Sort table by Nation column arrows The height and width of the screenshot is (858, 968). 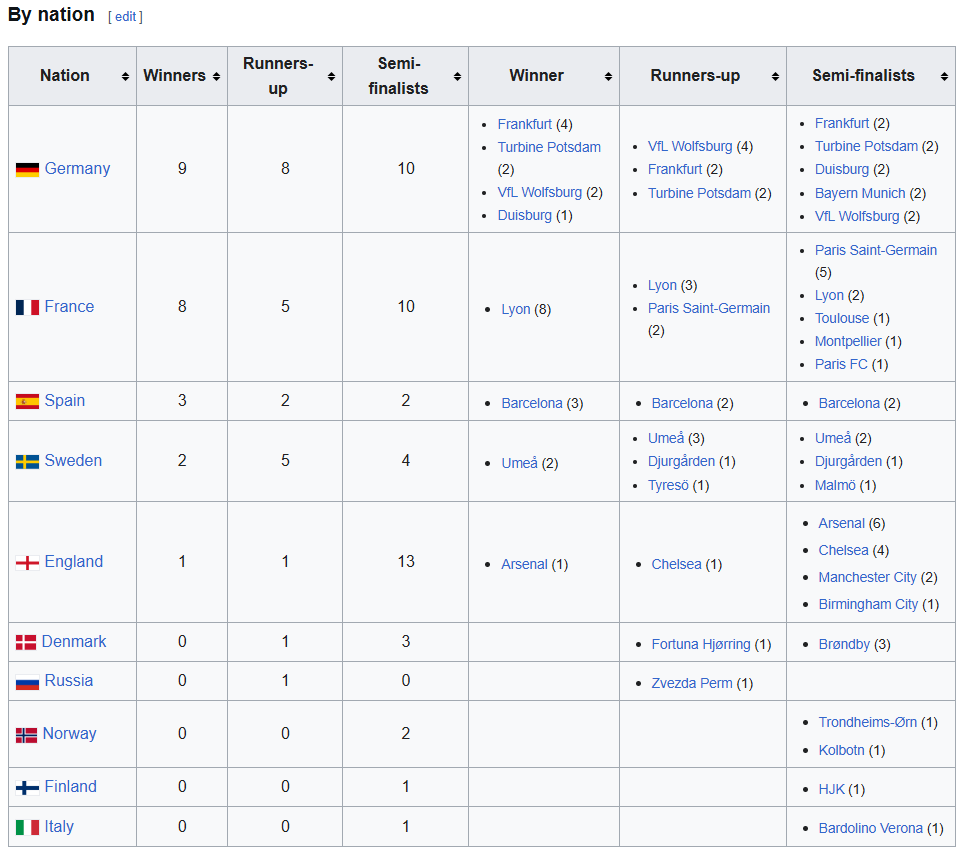tap(125, 77)
